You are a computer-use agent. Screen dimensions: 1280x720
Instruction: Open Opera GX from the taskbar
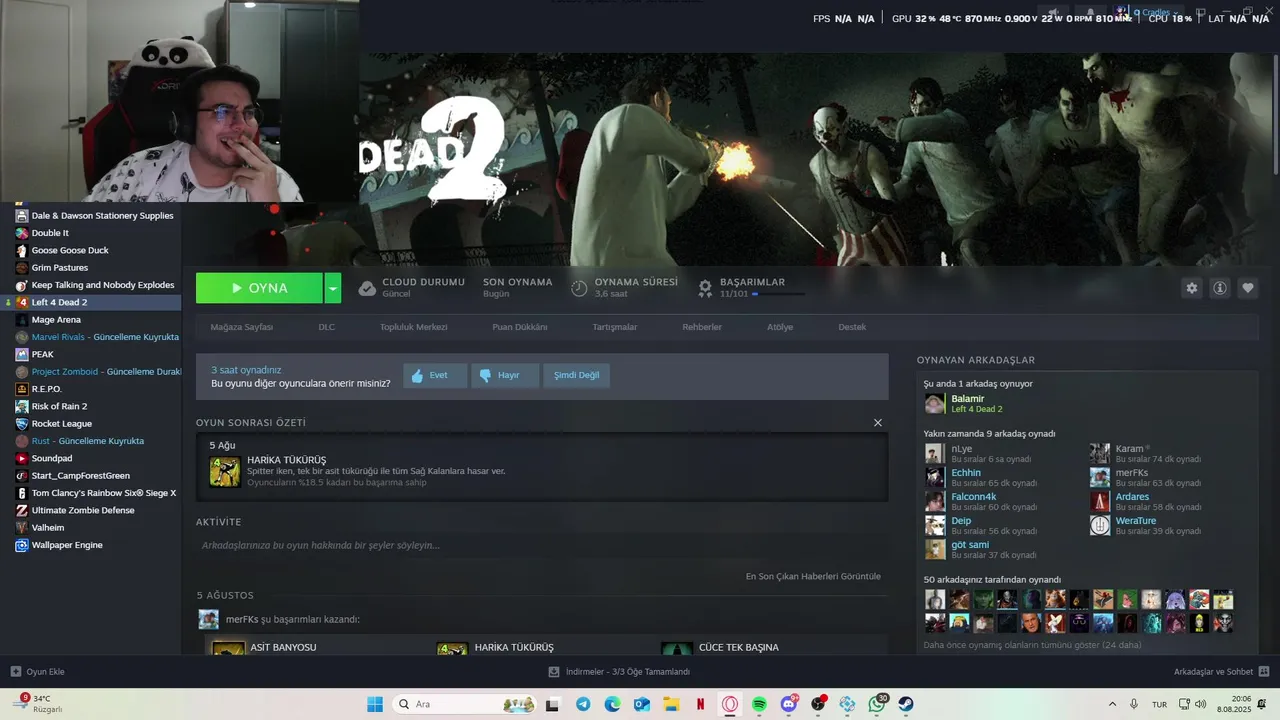pos(730,704)
